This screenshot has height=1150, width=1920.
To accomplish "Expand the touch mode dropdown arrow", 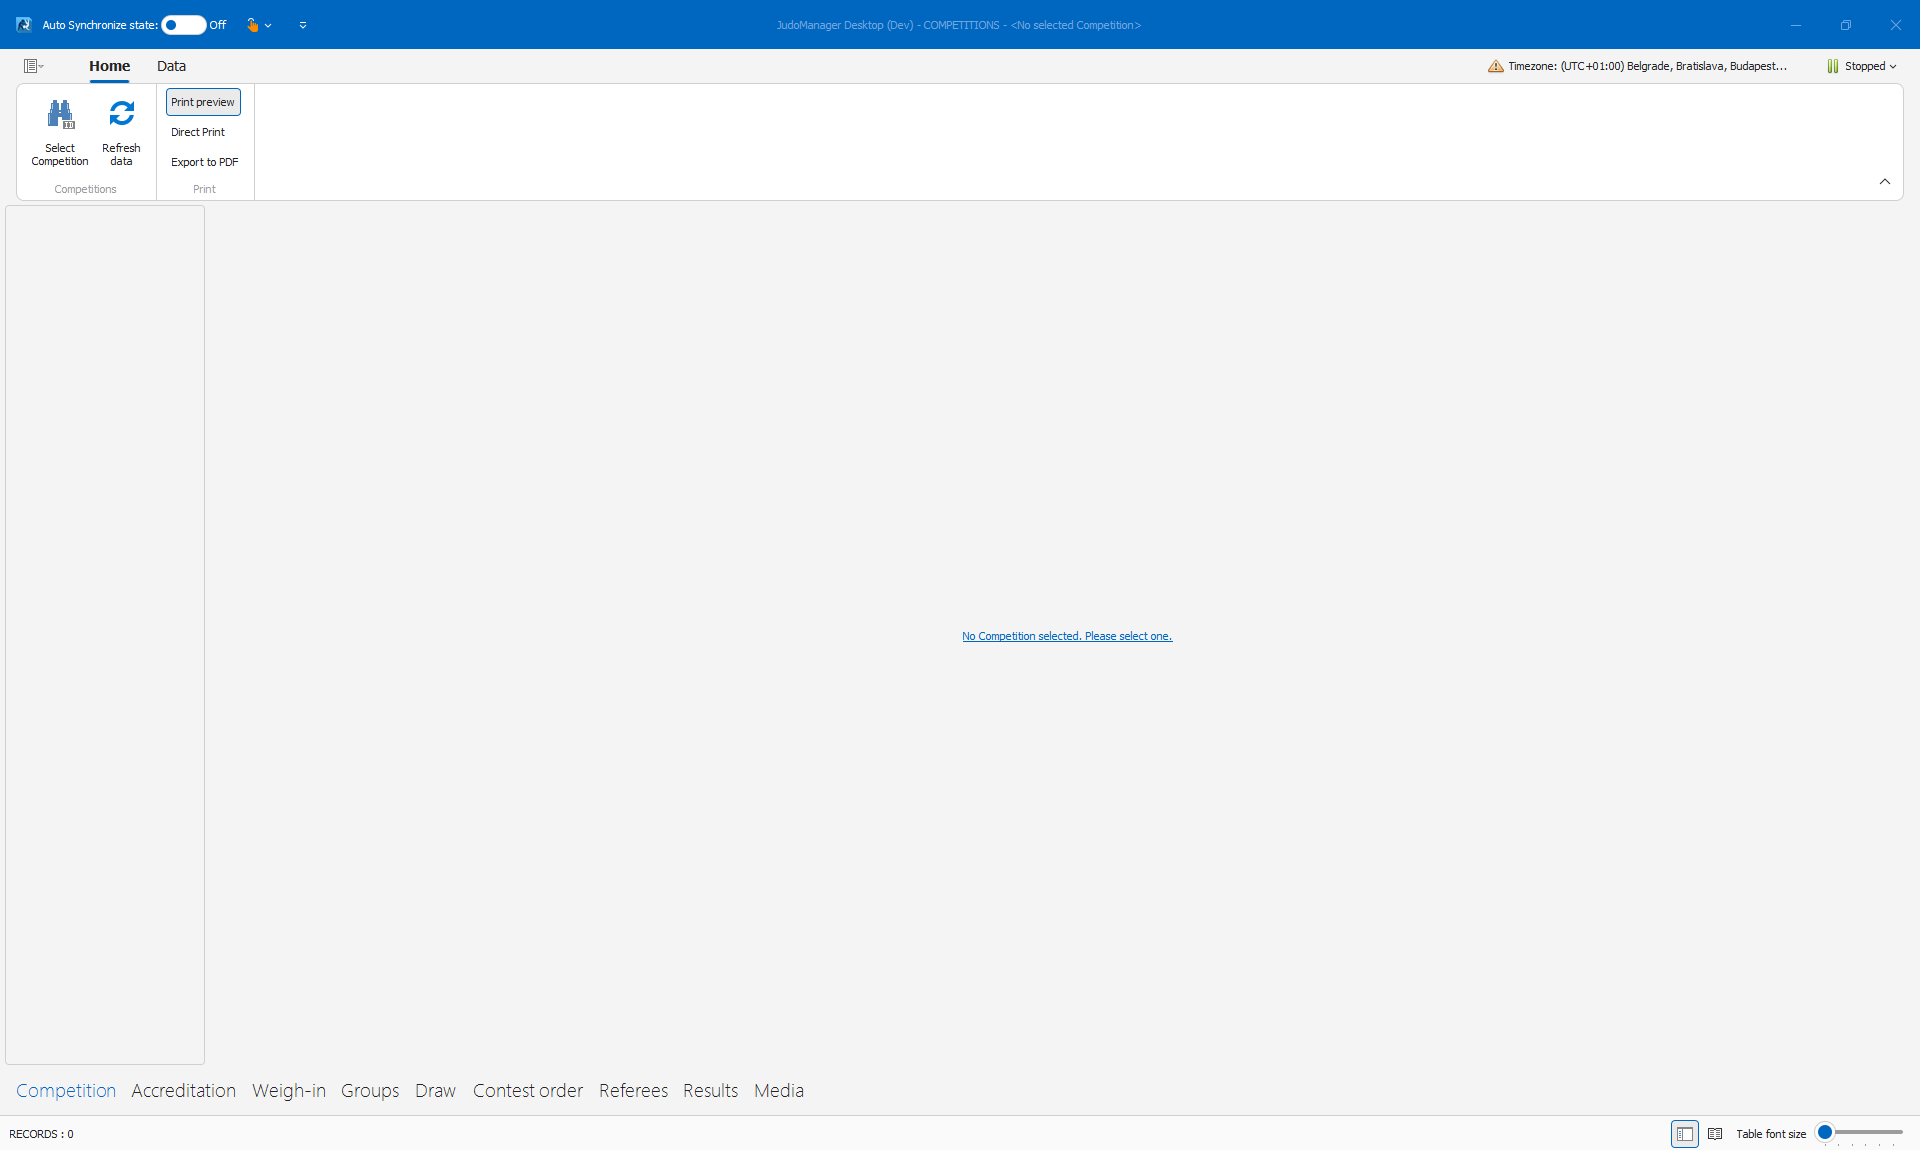I will [268, 26].
